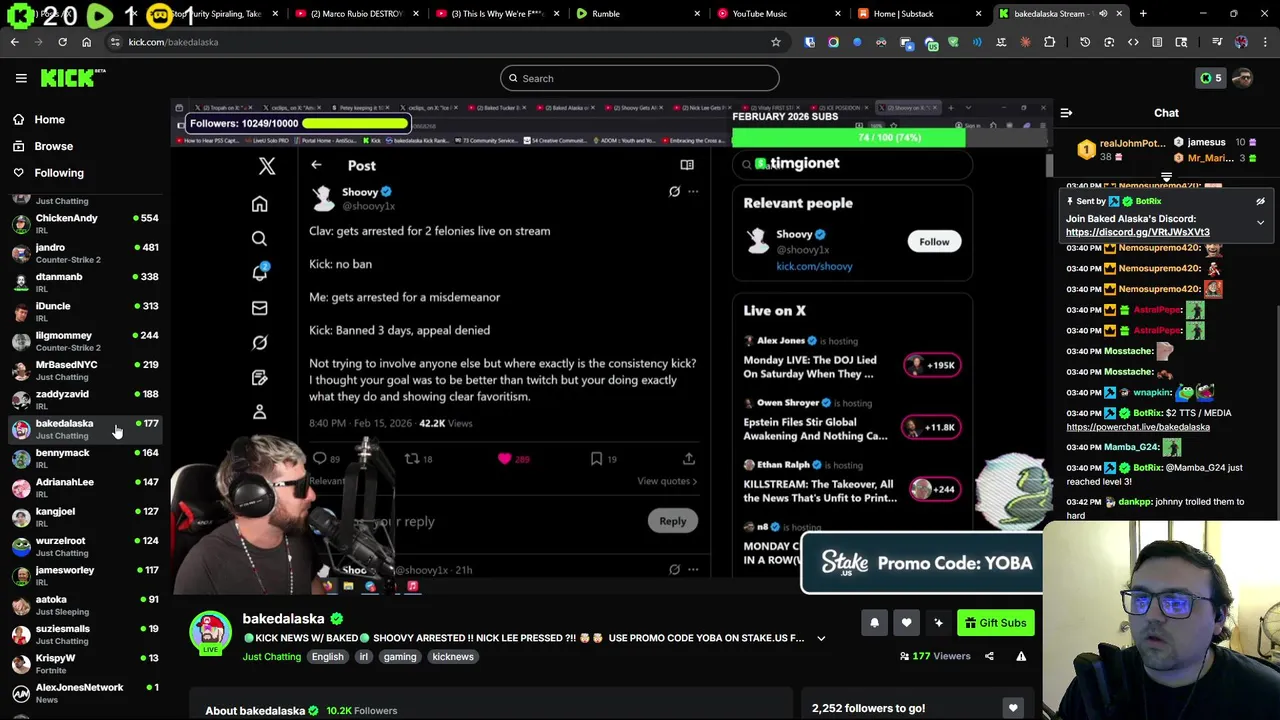This screenshot has height=720, width=1280.
Task: Click the bakedalaska channel avatar
Action: coord(210,633)
